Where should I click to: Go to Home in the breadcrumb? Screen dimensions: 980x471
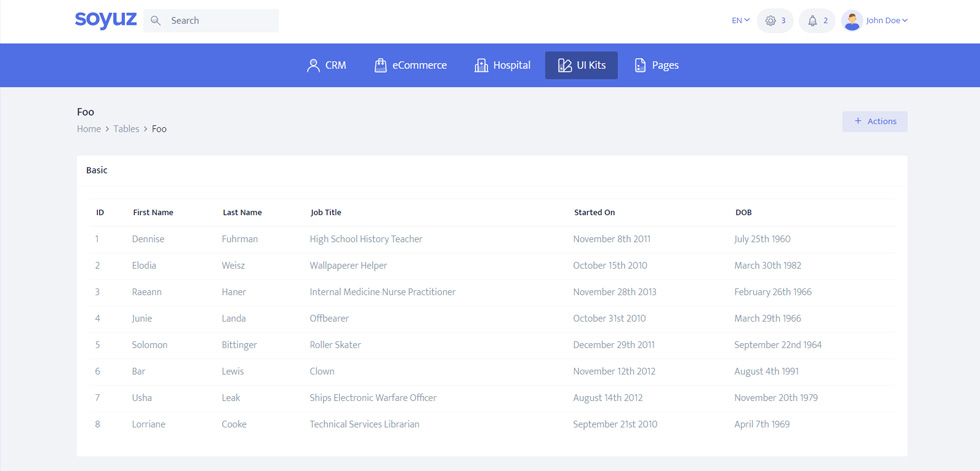(x=89, y=129)
